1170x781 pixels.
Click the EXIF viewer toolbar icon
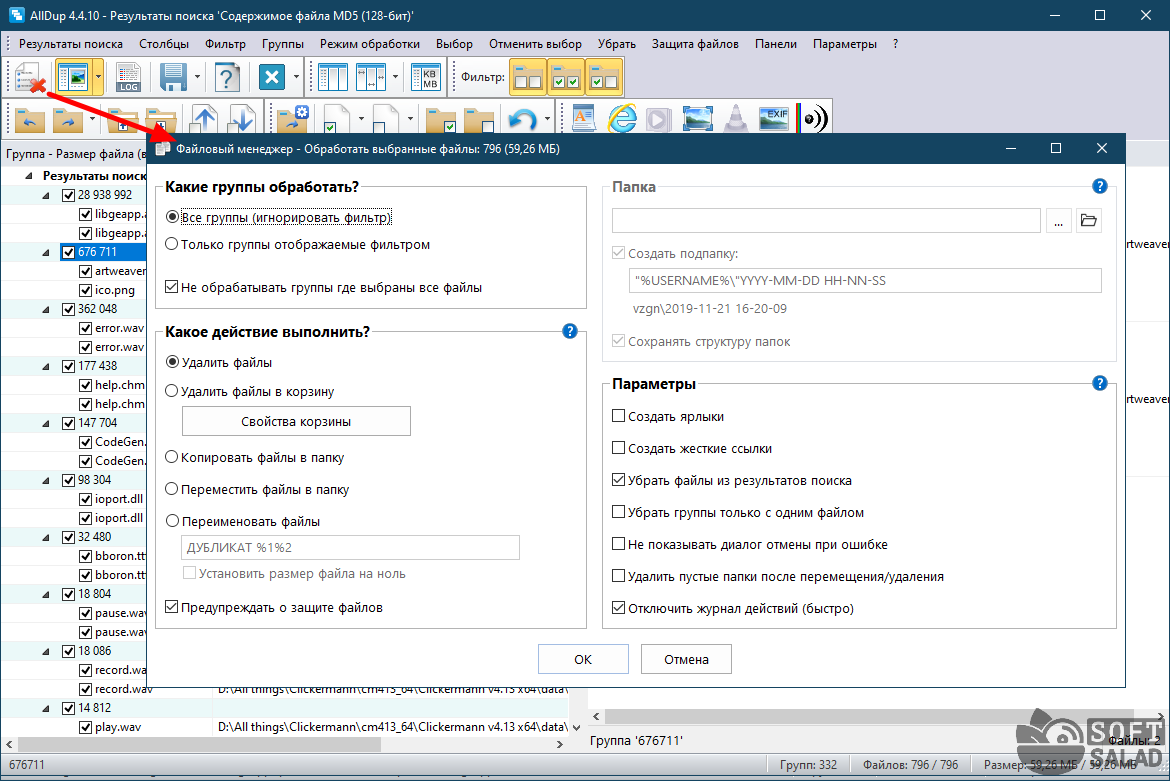tap(774, 119)
